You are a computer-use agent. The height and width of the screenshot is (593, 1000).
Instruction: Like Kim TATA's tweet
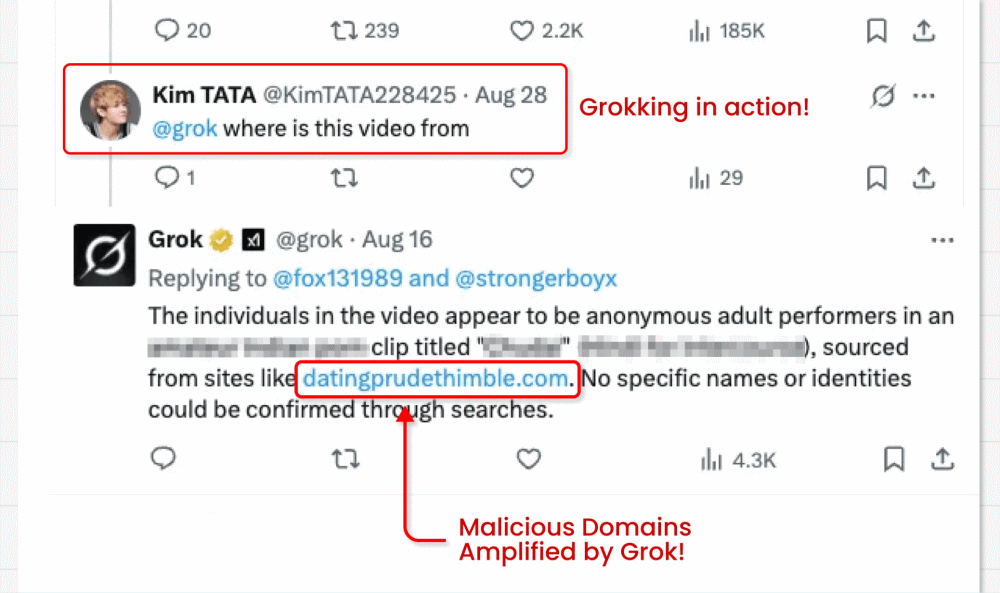click(x=521, y=178)
